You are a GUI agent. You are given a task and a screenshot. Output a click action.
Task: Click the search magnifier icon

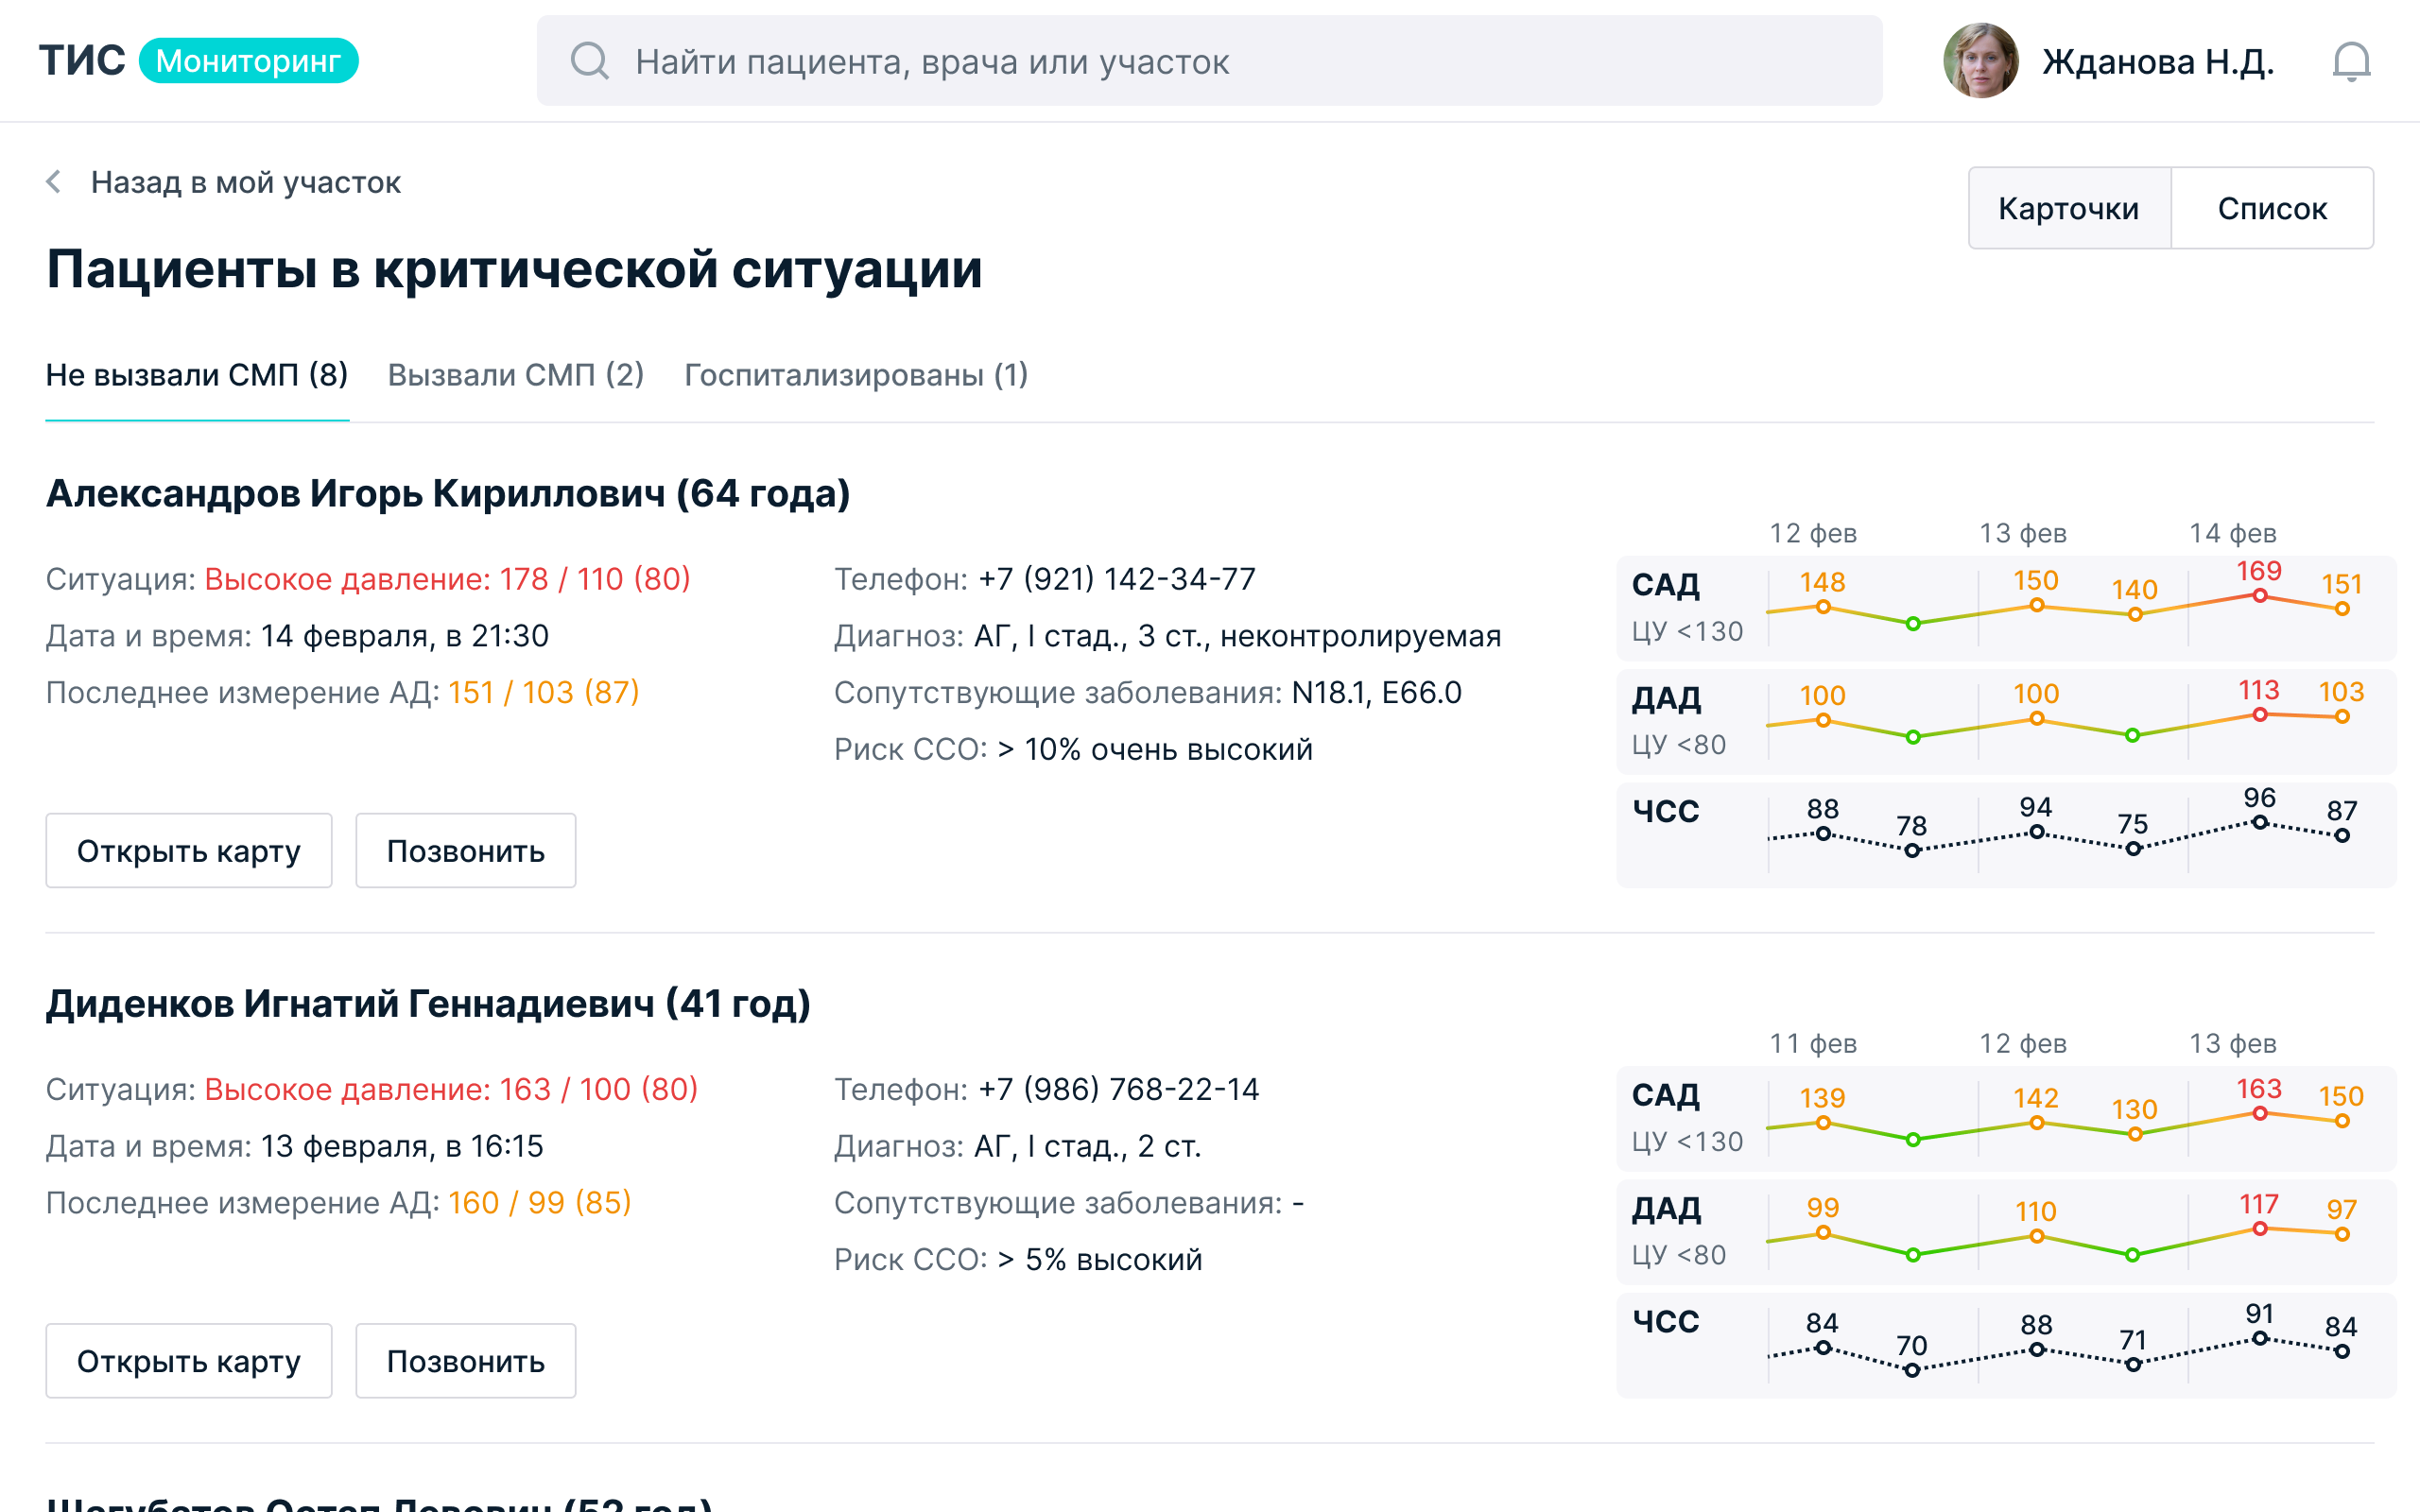590,61
